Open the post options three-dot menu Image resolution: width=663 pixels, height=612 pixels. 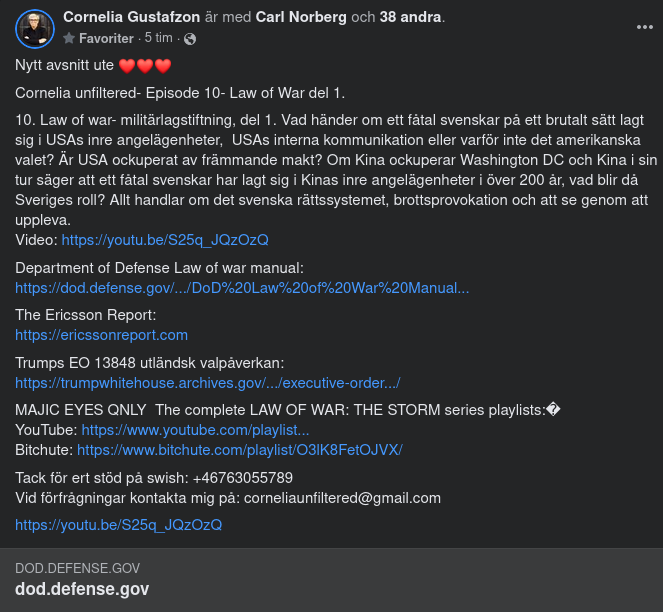pyautogui.click(x=645, y=27)
